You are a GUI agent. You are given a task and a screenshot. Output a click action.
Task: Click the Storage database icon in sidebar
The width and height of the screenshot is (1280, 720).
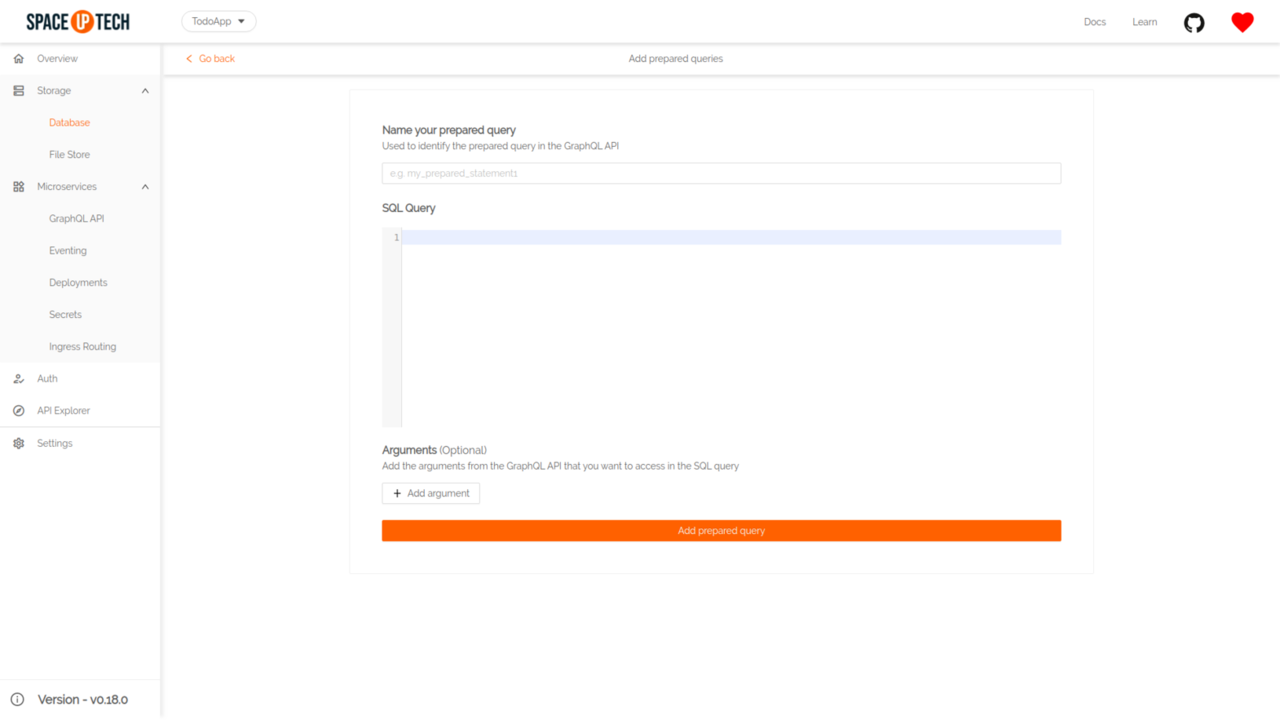click(x=17, y=90)
